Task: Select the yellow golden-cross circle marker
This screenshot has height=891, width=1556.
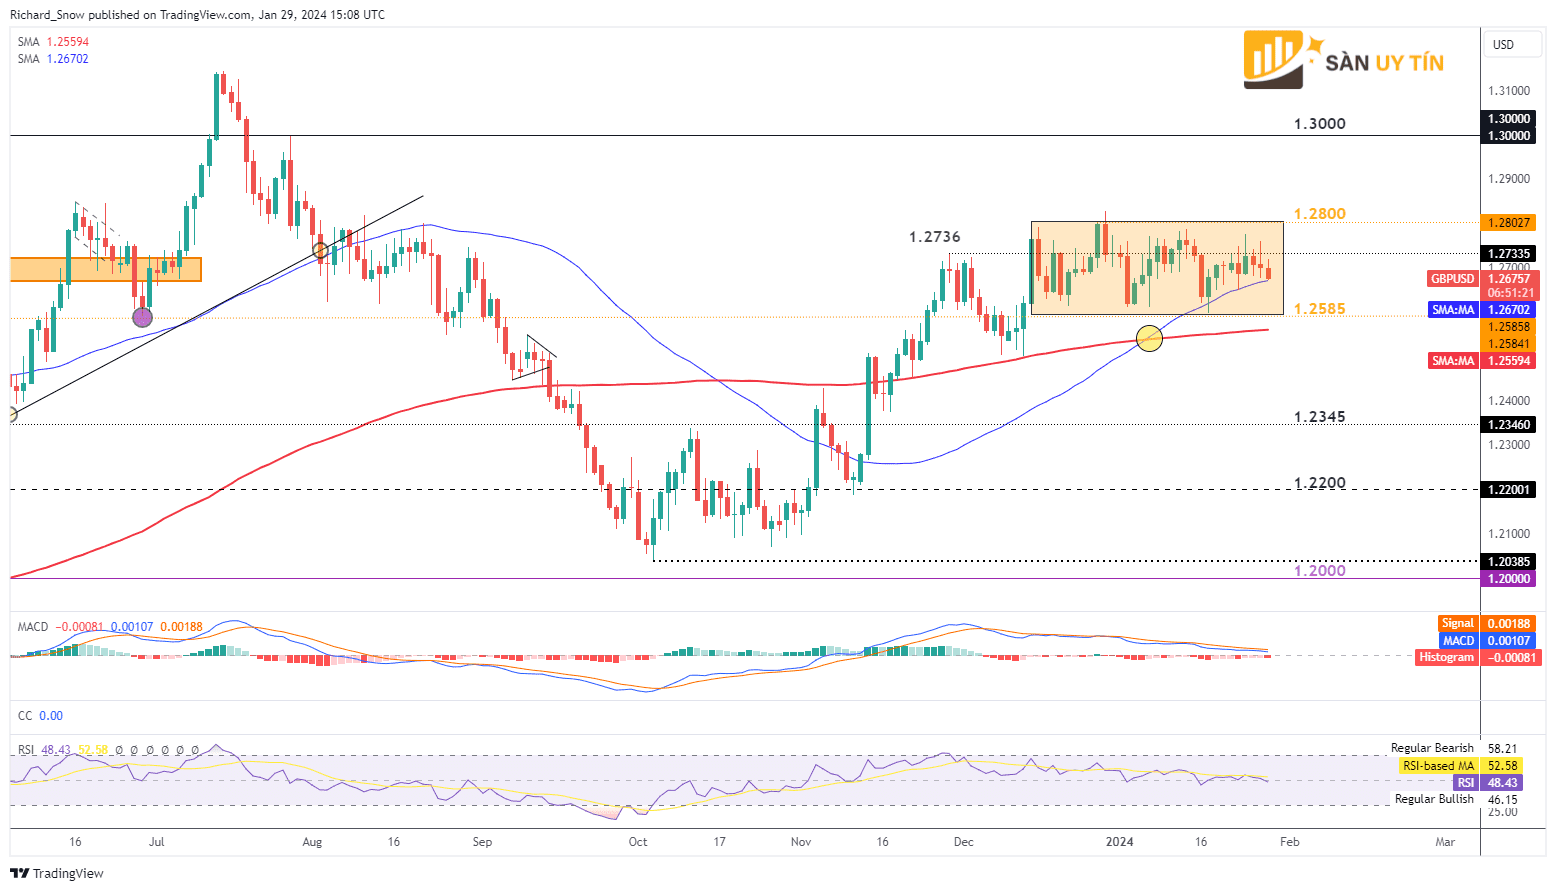Action: (x=1150, y=338)
